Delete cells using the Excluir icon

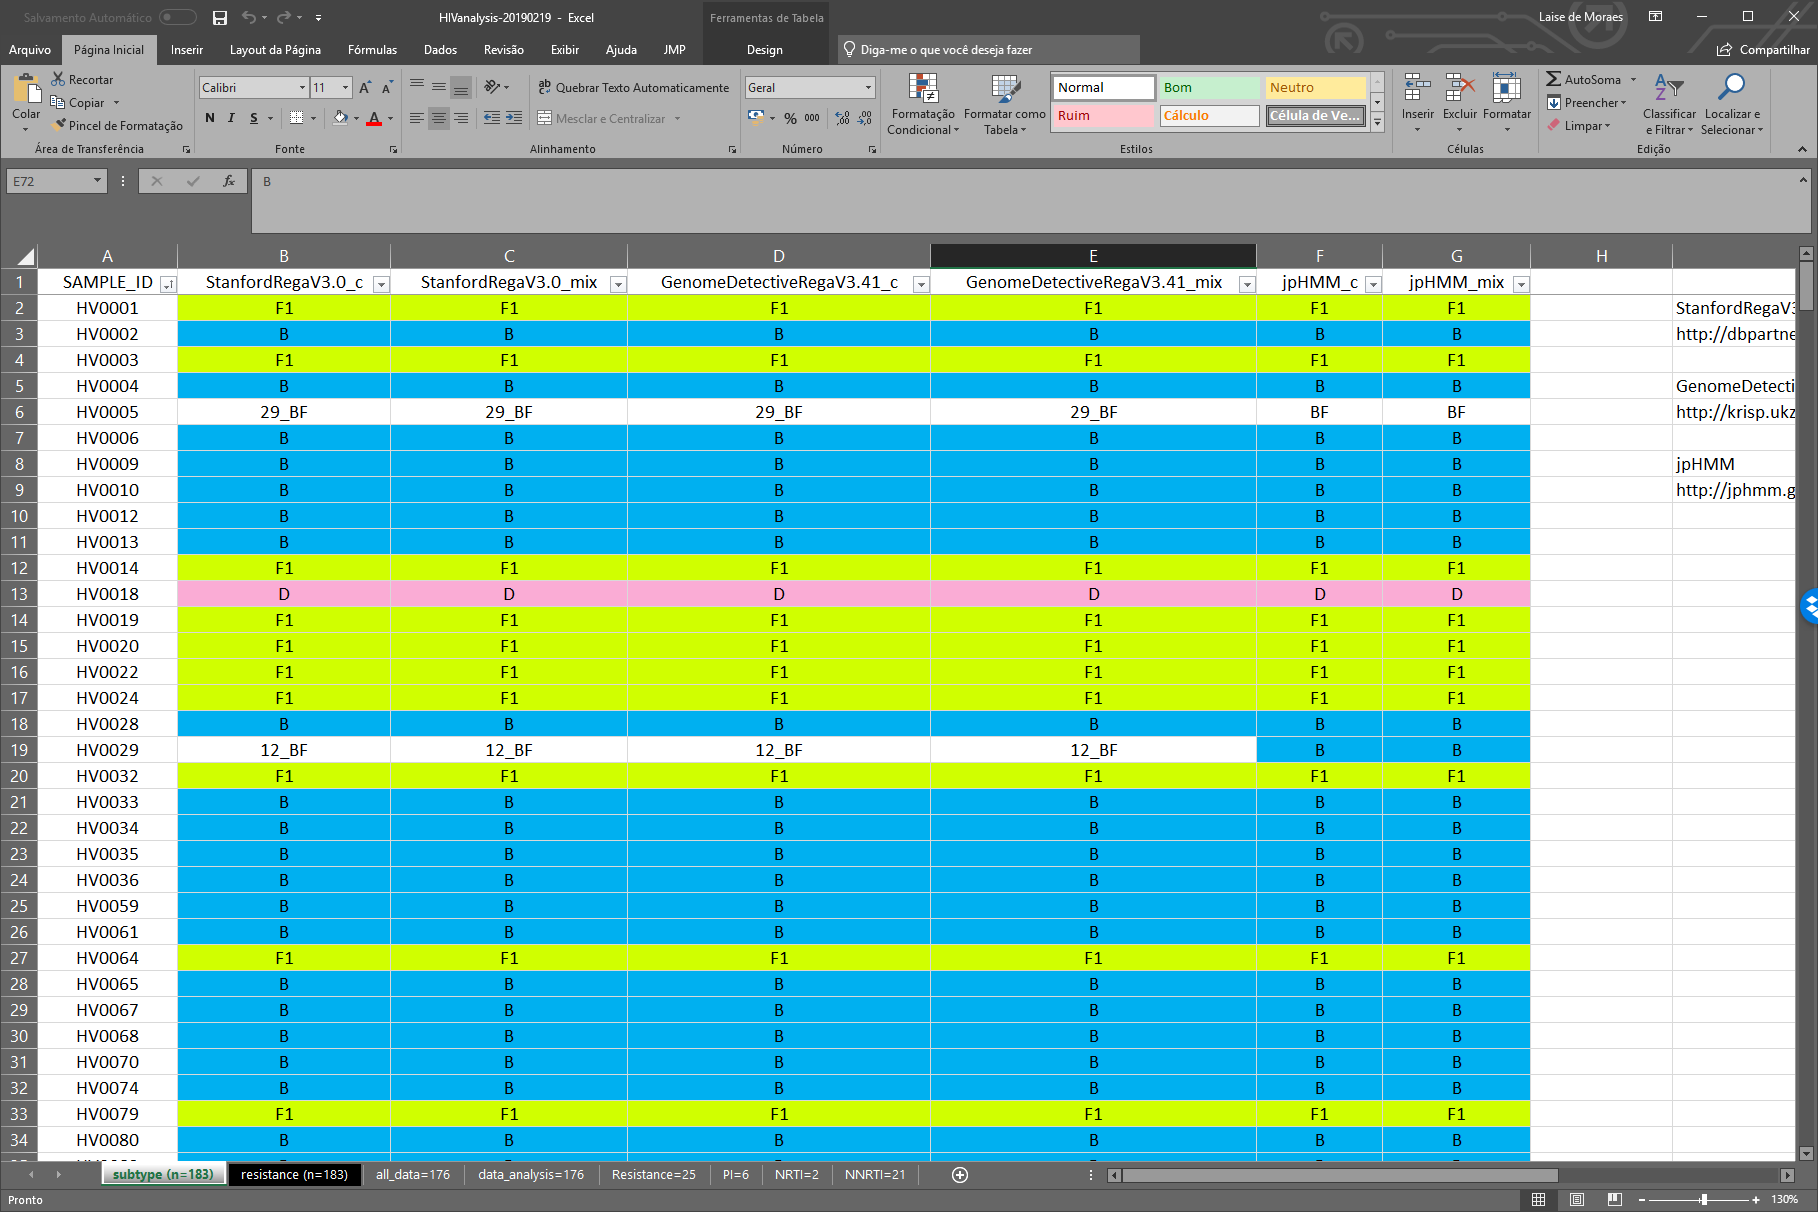[1459, 90]
